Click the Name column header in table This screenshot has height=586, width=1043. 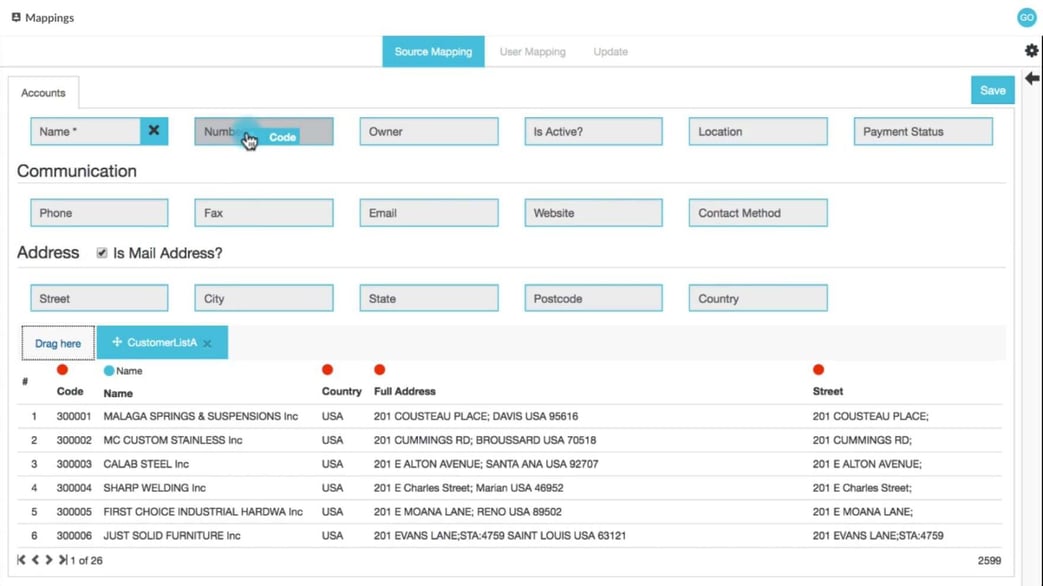point(118,393)
